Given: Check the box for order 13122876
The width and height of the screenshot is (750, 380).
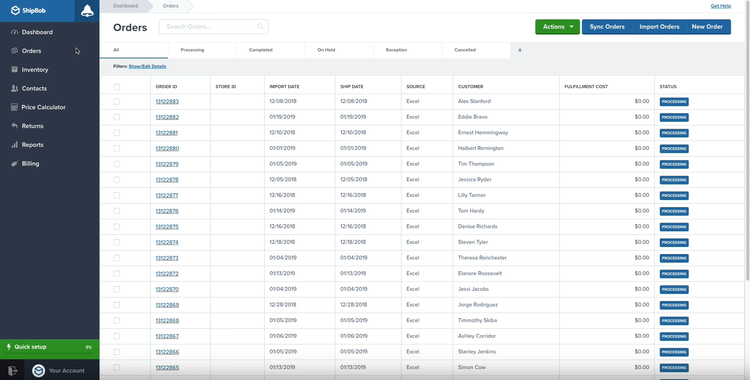Looking at the screenshot, I should pyautogui.click(x=117, y=211).
